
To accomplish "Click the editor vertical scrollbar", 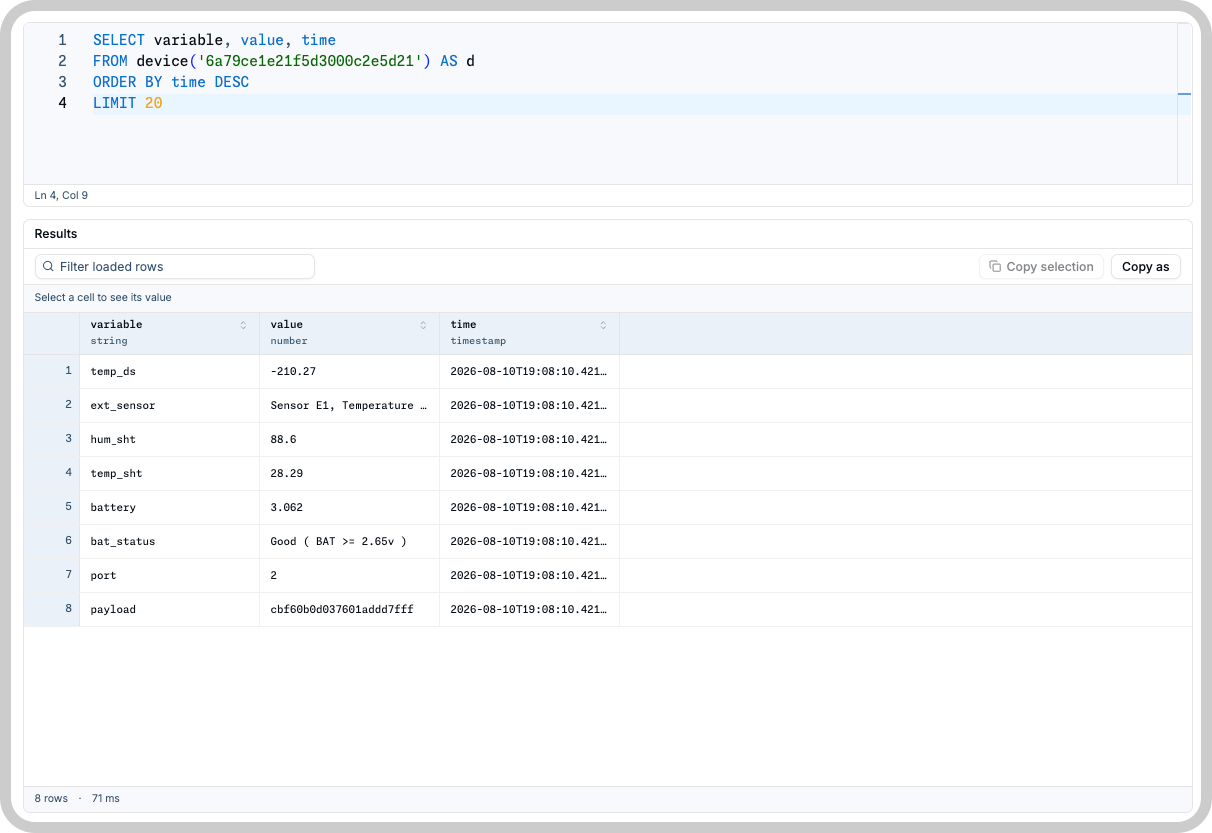I will pos(1184,103).
